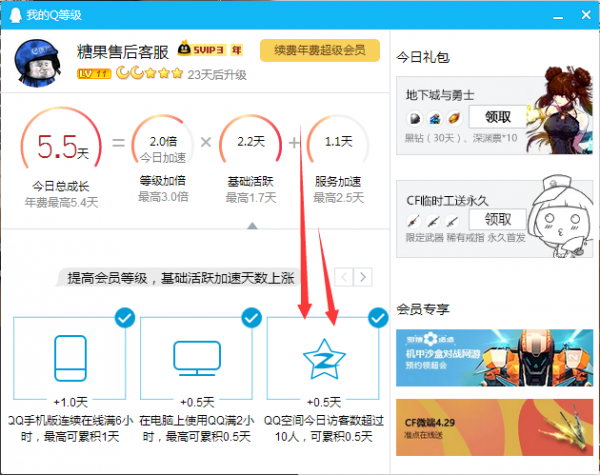Click the 服务加速 label
The width and height of the screenshot is (600, 475).
[x=338, y=181]
